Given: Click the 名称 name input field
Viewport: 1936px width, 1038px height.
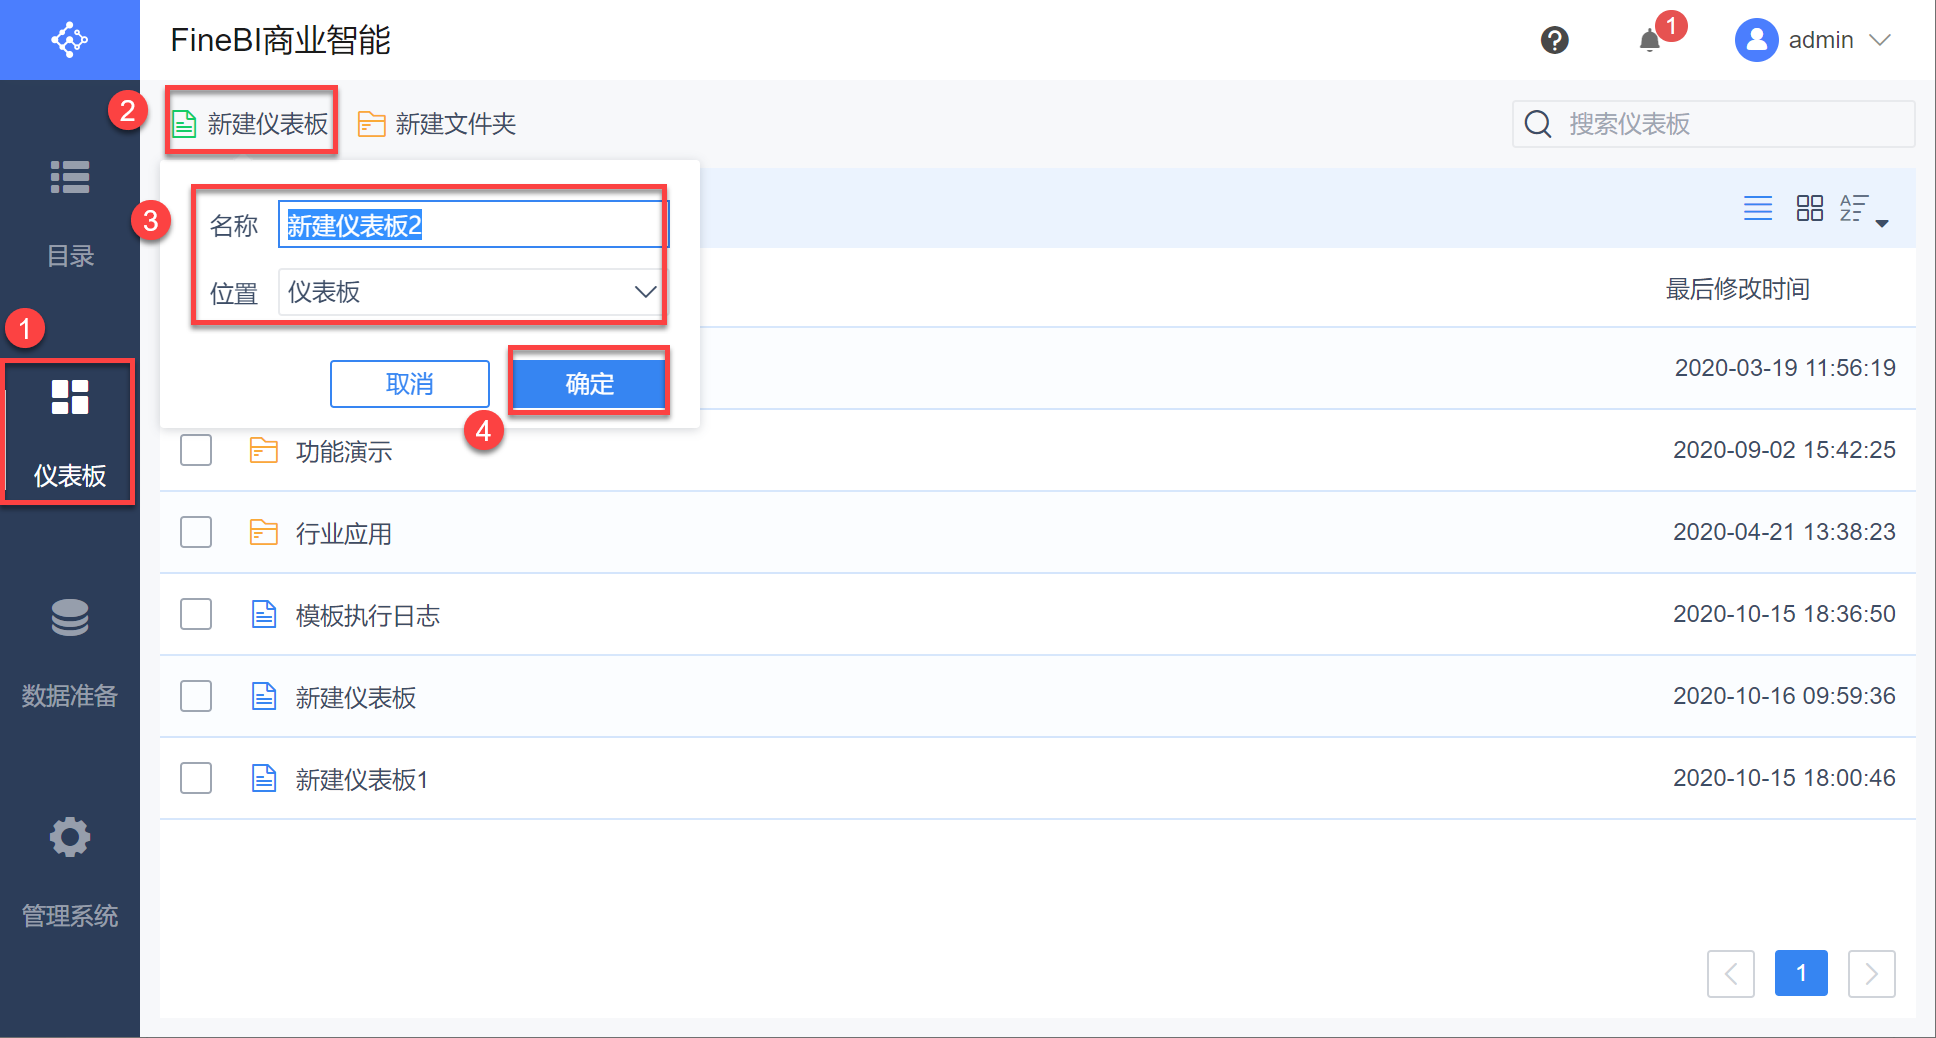Looking at the screenshot, I should [x=472, y=225].
